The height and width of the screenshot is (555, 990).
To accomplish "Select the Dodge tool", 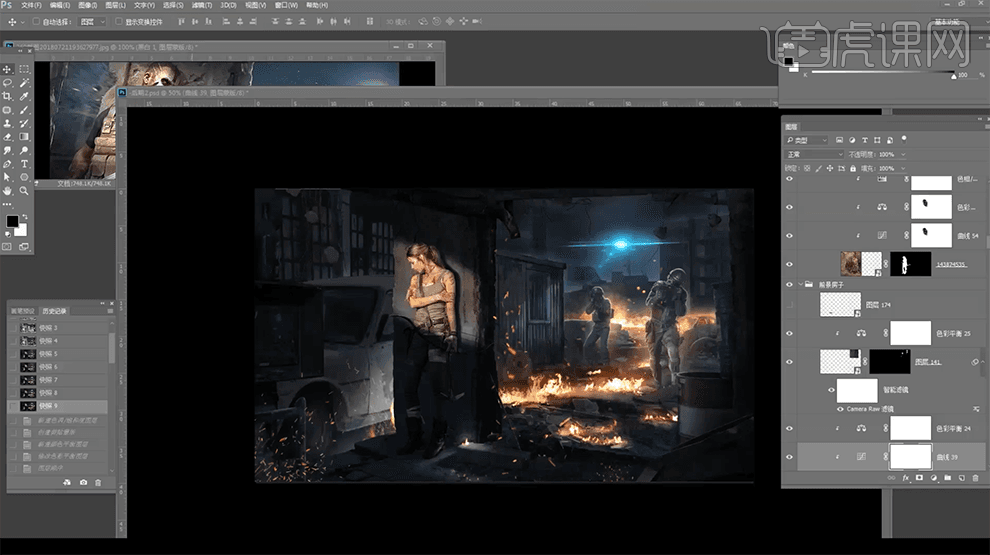I will (x=24, y=150).
